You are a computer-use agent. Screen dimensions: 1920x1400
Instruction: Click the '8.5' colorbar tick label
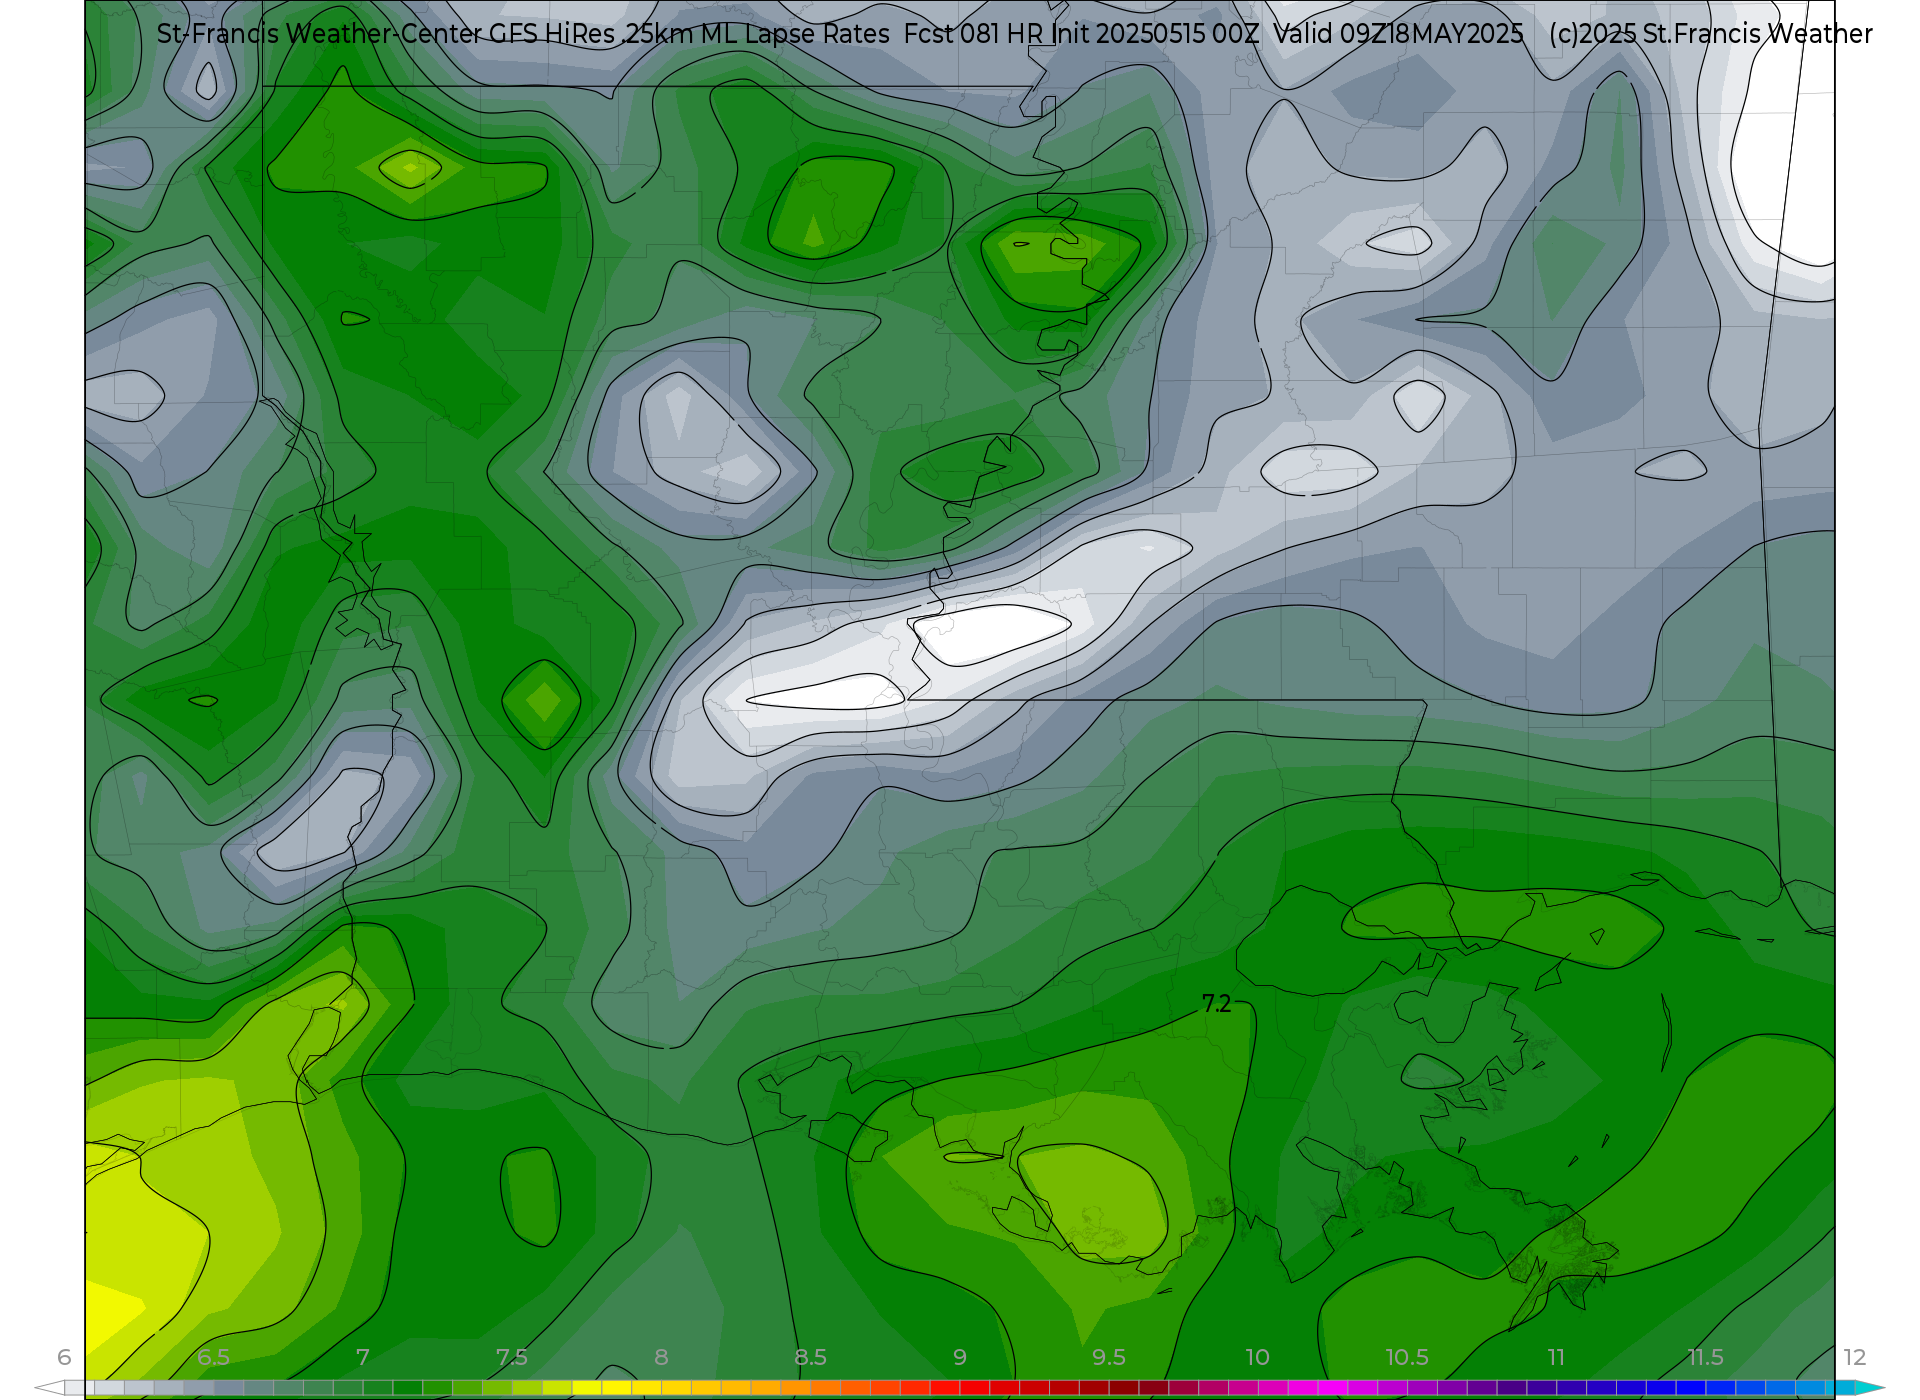[810, 1357]
